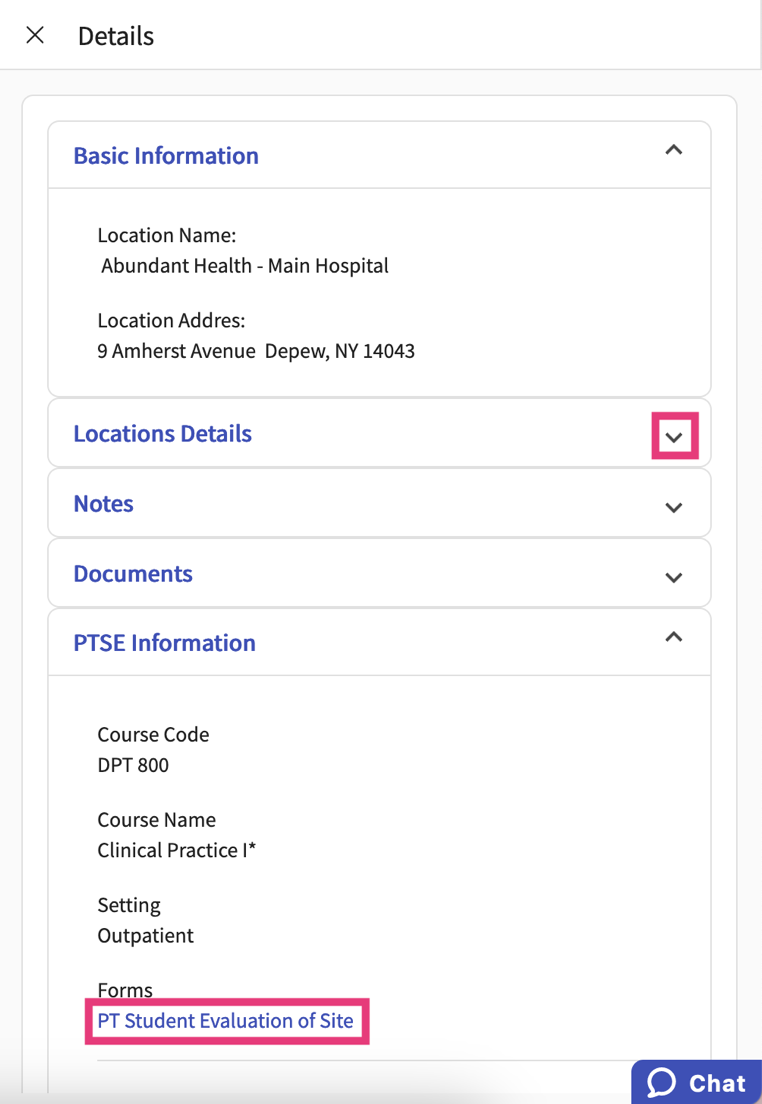Click the highlighted chevron beside Locations Details
Screen dimensions: 762x1104
[x=674, y=435]
